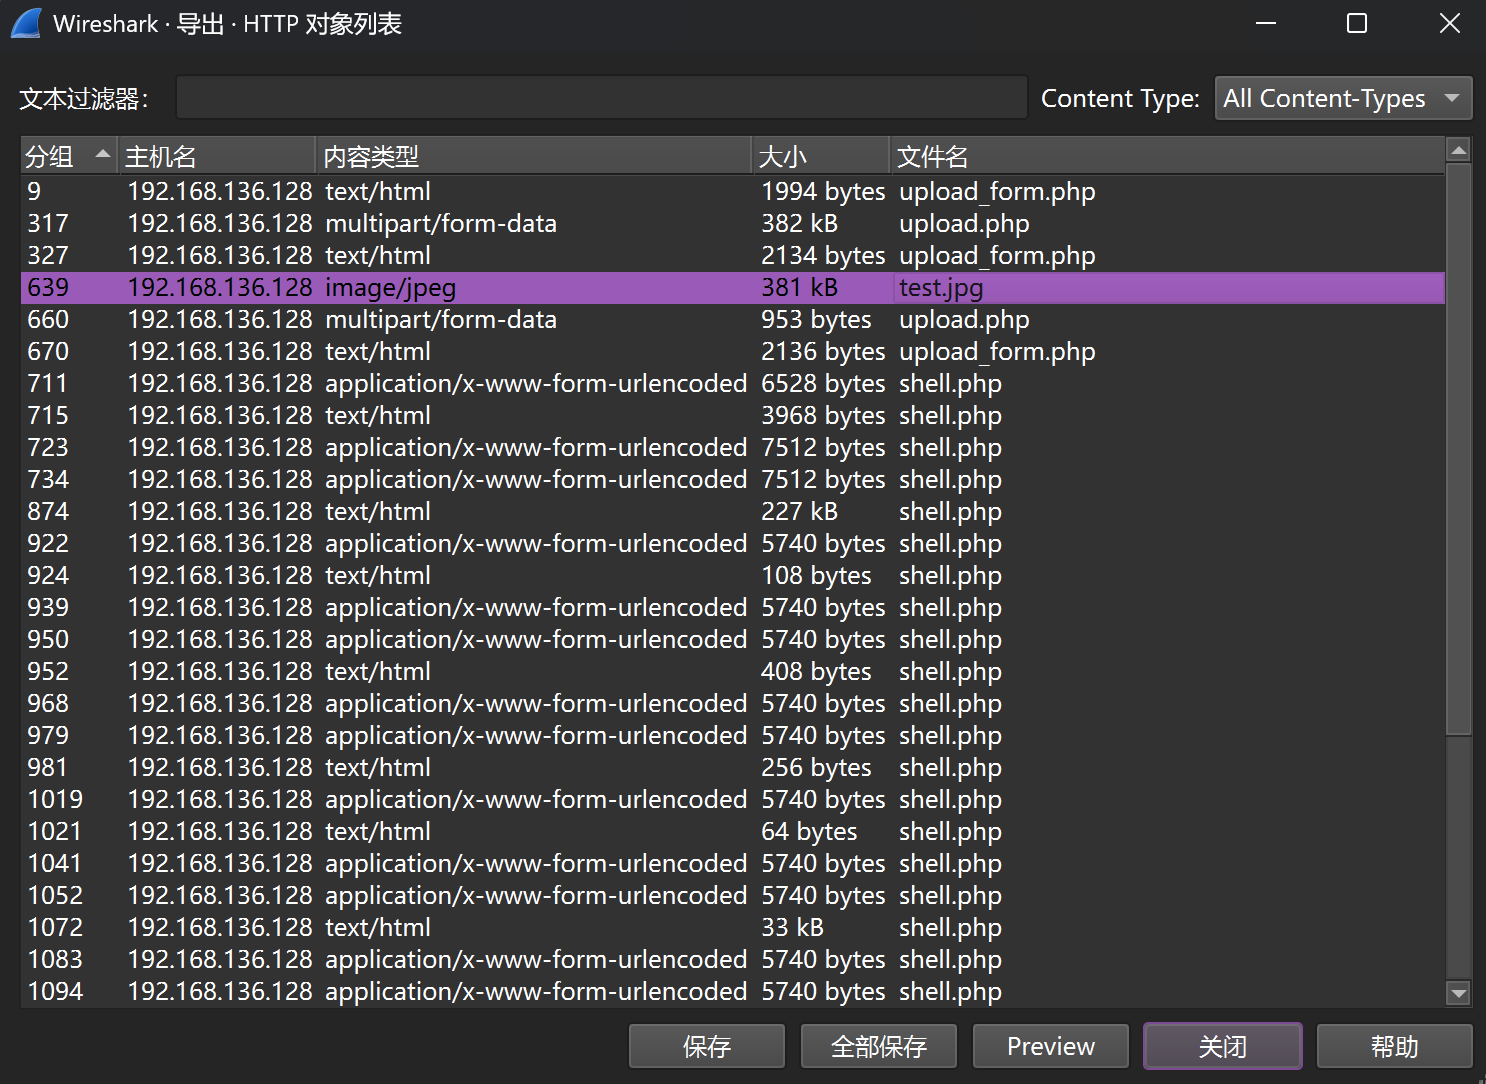Select packet 950 row
Screen dimensions: 1486x1084
pyautogui.click(x=733, y=639)
